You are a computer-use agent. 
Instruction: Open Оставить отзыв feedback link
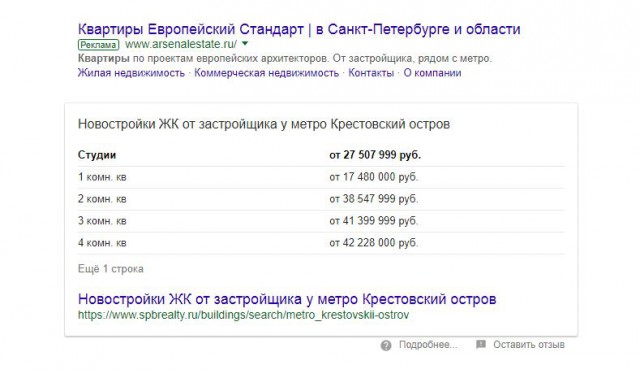(x=529, y=345)
